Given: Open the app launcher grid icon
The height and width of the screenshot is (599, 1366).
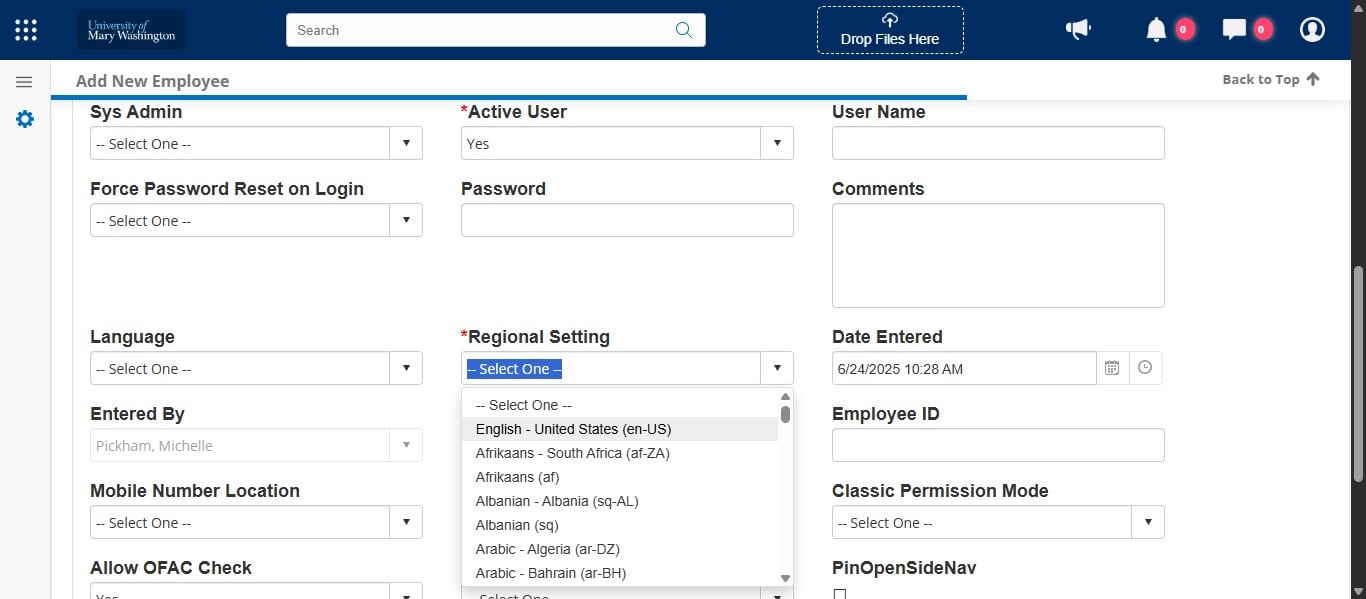Looking at the screenshot, I should (x=26, y=30).
